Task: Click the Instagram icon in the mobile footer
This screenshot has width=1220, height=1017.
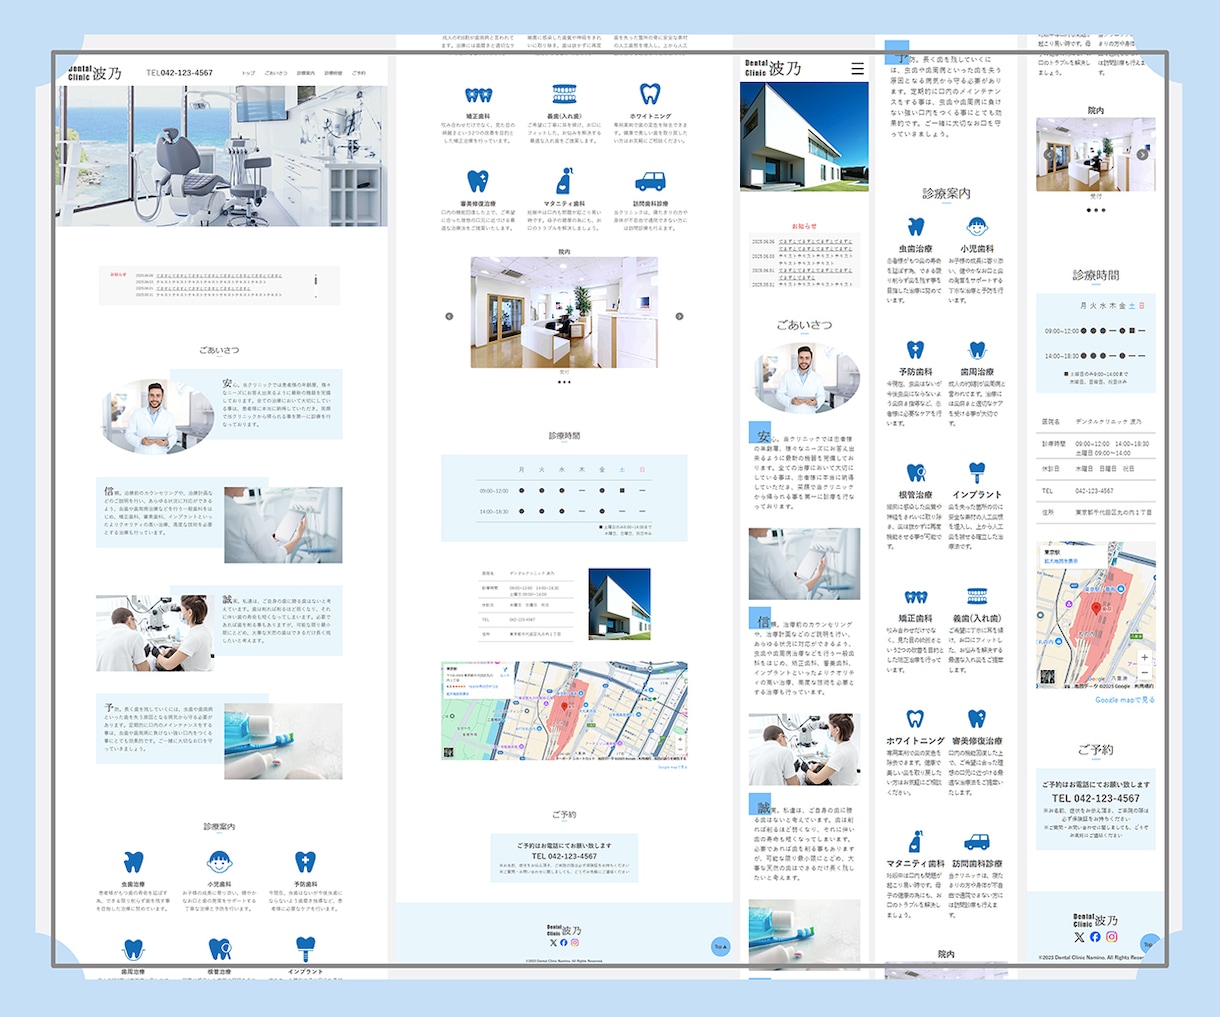Action: pos(1111,937)
